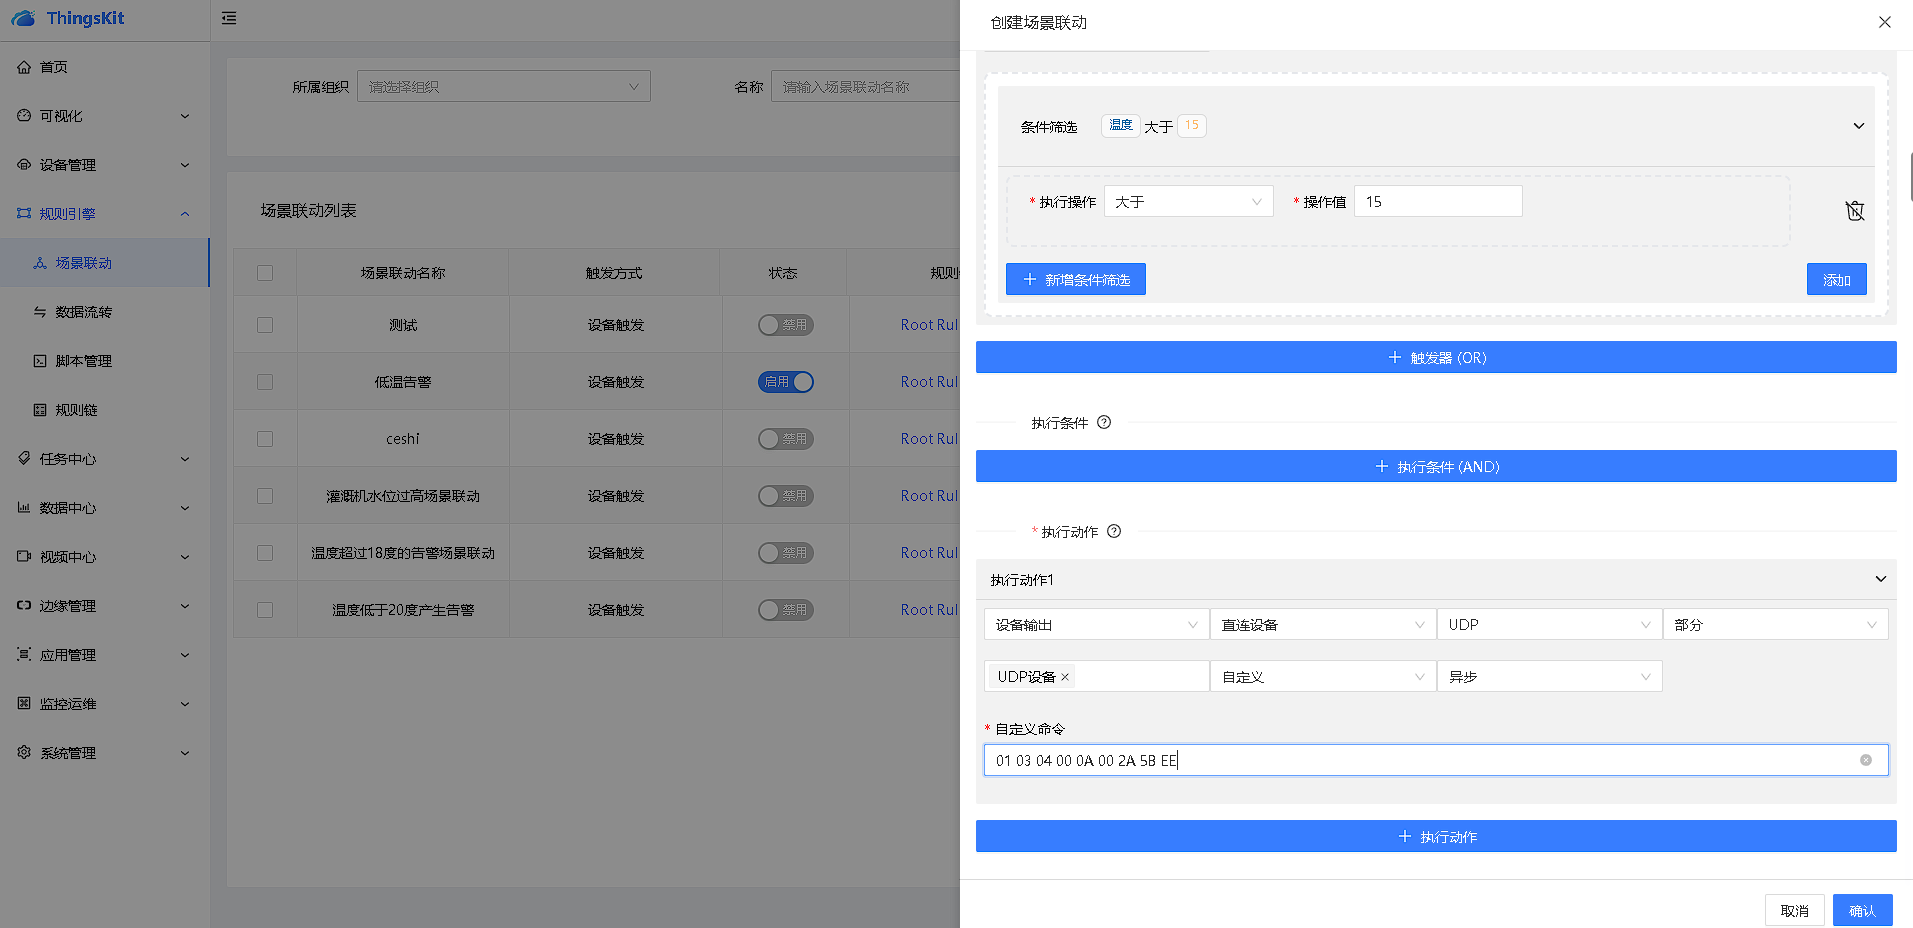Remove the UDP设备 tag via its x
This screenshot has width=1913, height=928.
[x=1065, y=677]
